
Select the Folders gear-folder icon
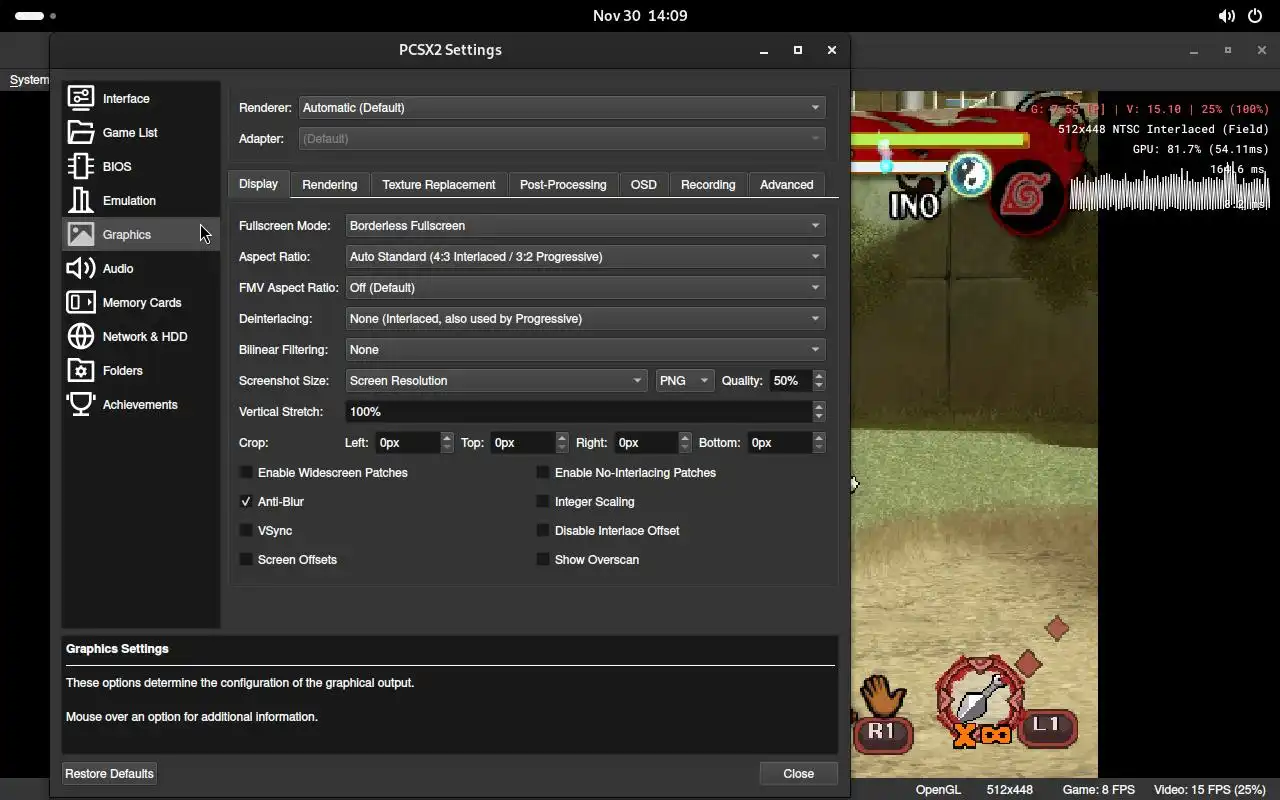[x=81, y=370]
